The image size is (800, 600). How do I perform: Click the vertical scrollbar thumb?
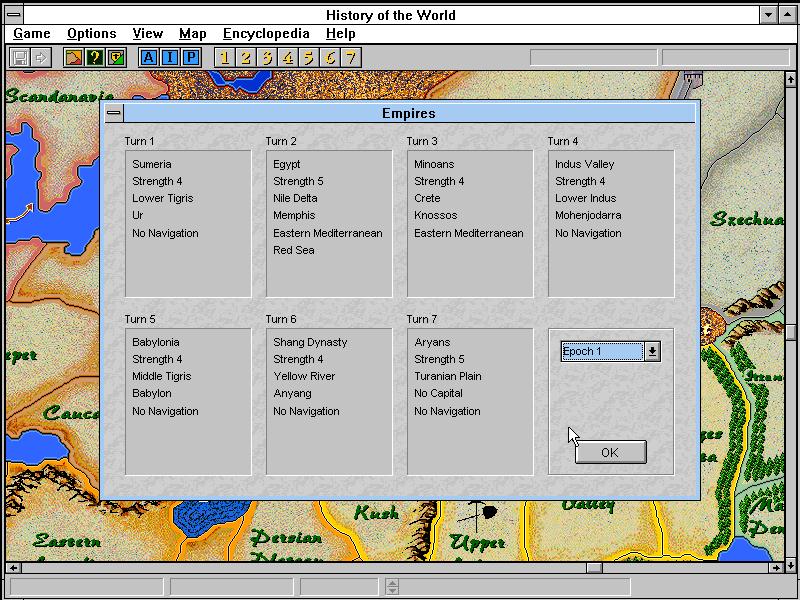(790, 332)
